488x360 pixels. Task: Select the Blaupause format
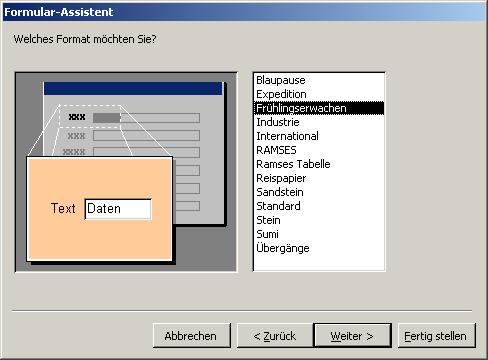click(x=319, y=80)
